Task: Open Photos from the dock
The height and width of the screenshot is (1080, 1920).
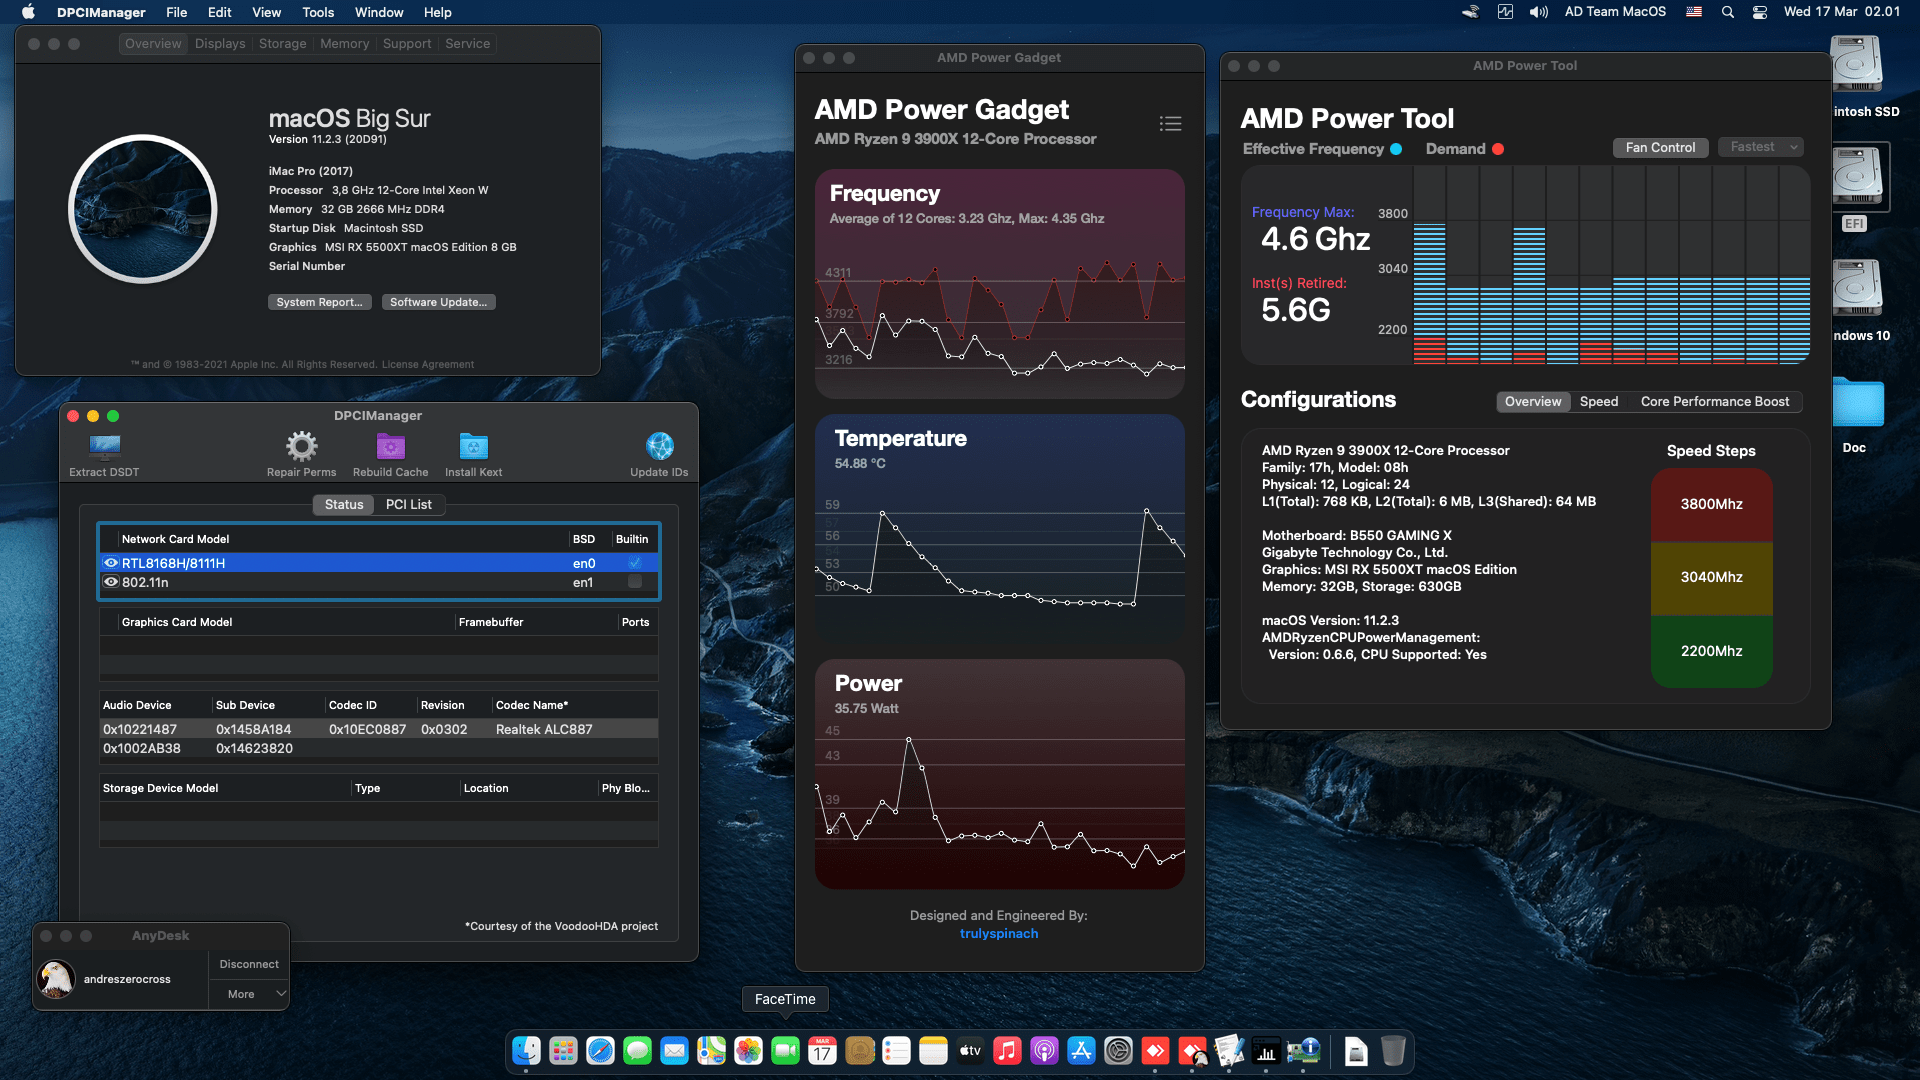Action: (x=748, y=1051)
